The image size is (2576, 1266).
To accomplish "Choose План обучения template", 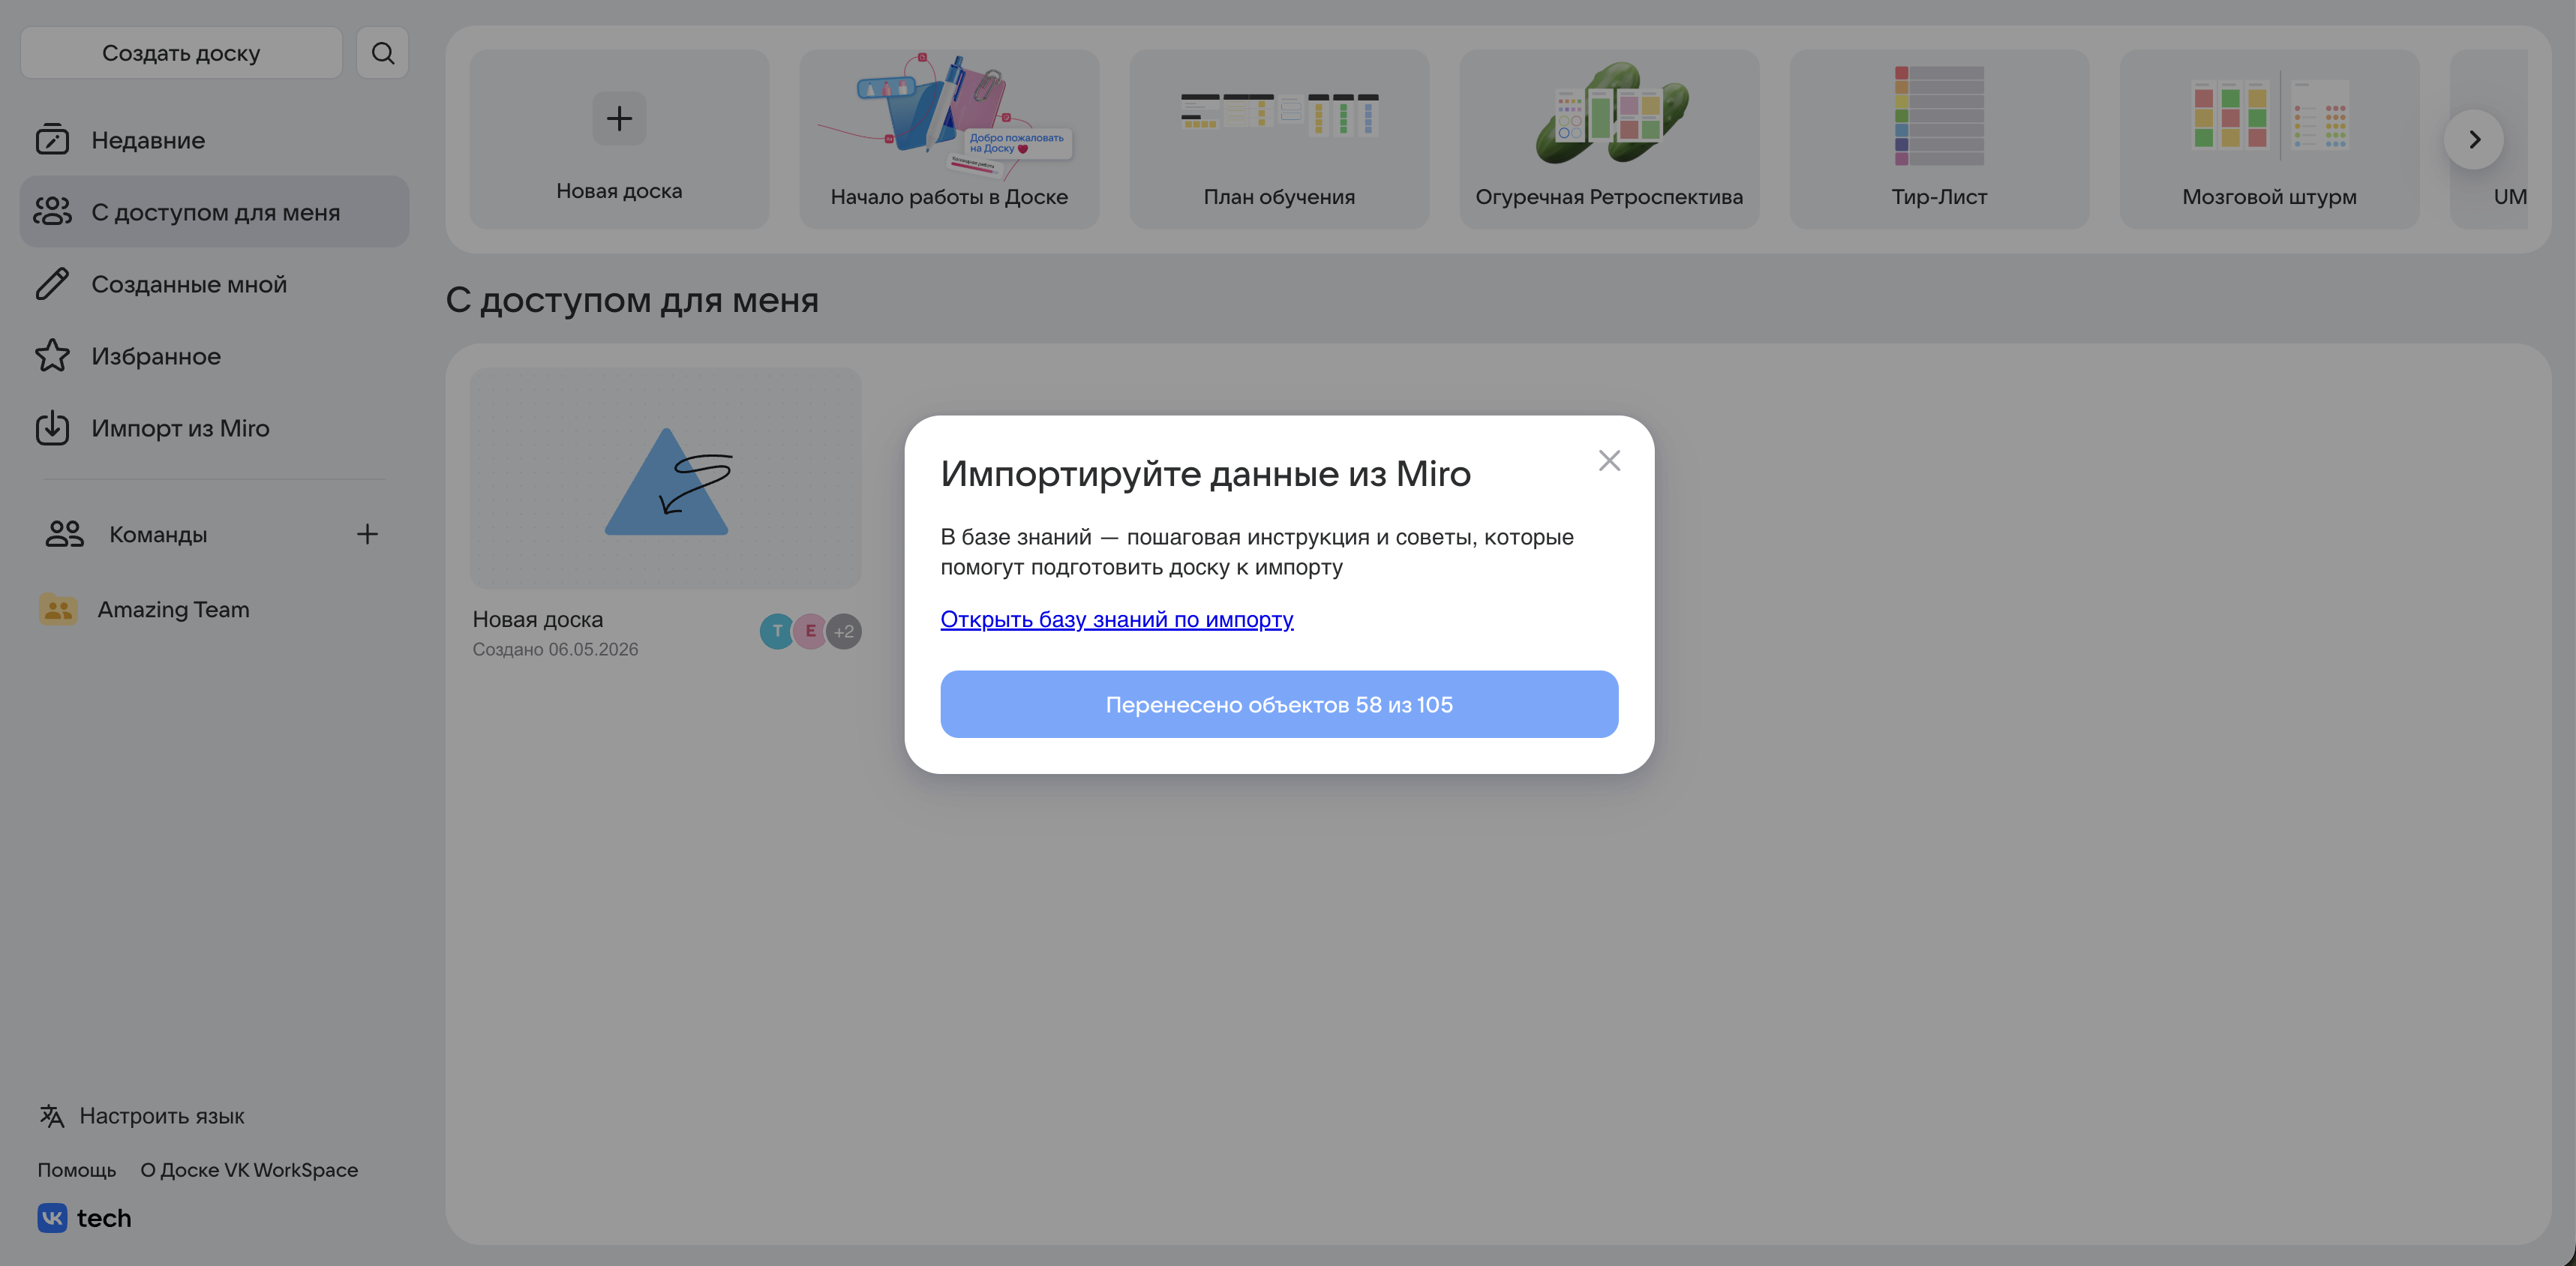I will pyautogui.click(x=1279, y=139).
